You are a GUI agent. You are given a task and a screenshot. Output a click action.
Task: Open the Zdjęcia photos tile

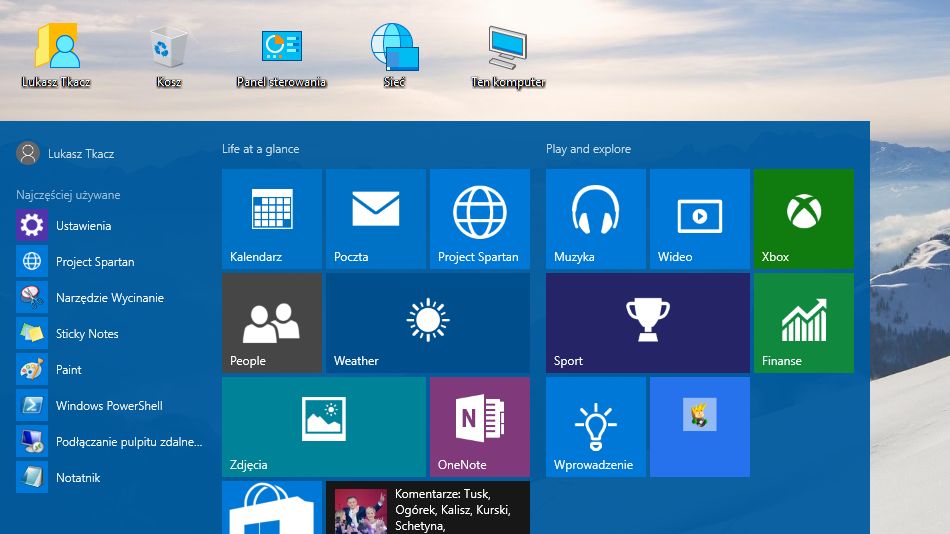(324, 427)
